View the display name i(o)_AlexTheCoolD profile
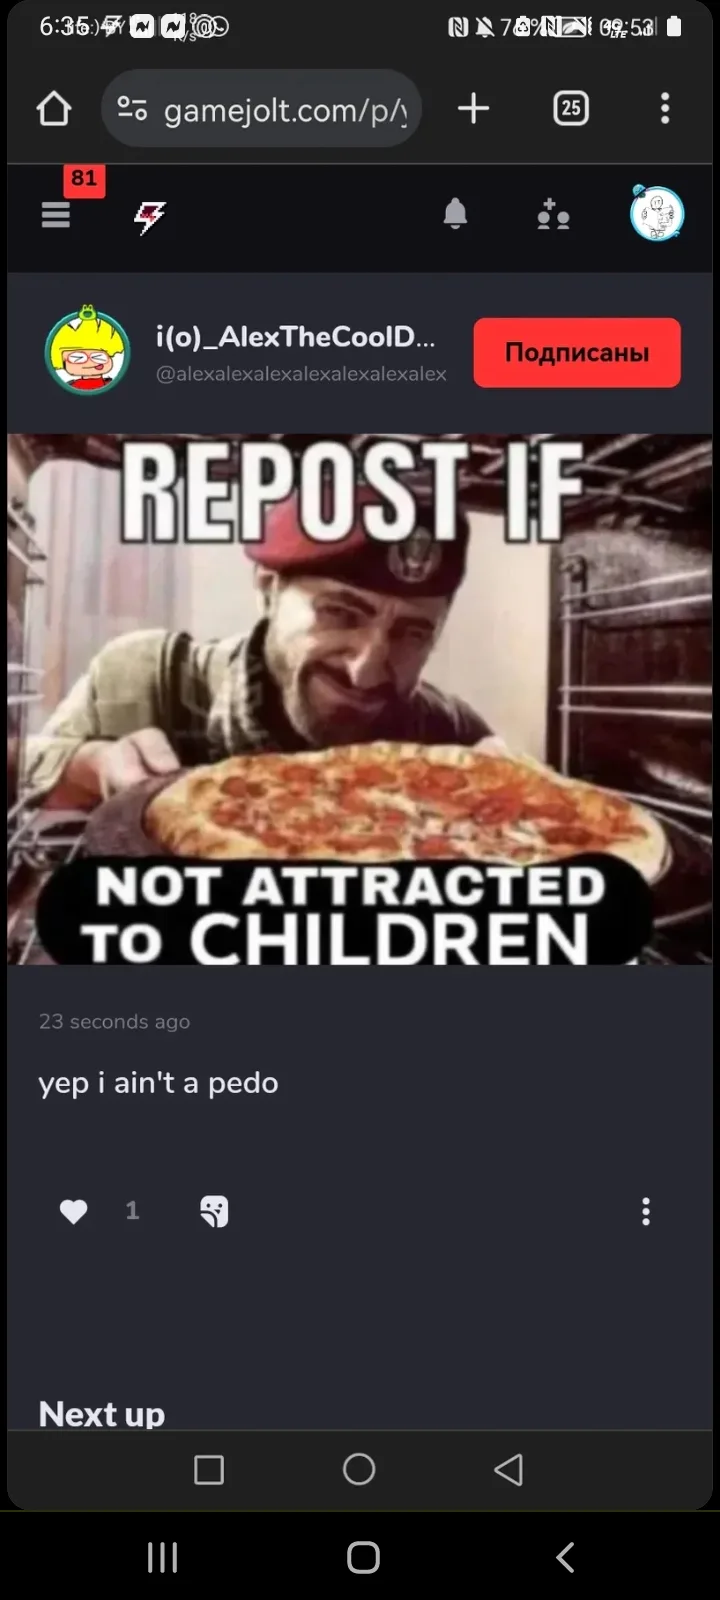This screenshot has height=1600, width=720. click(295, 337)
